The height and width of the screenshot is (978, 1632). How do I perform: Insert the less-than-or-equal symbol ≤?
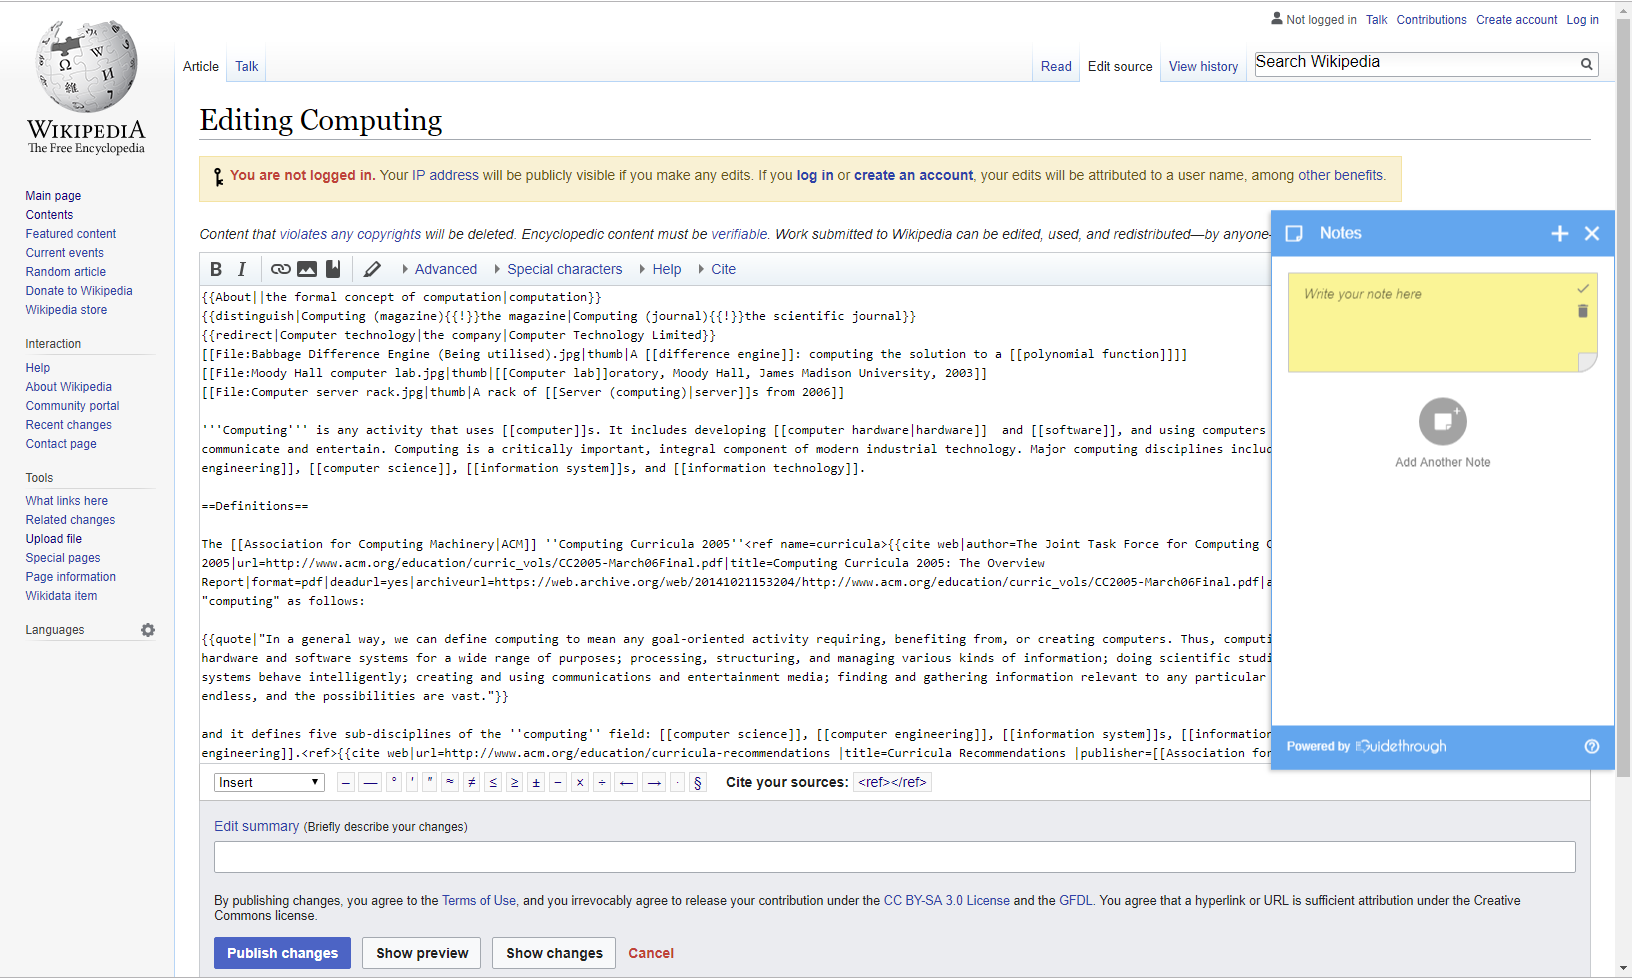pos(493,782)
